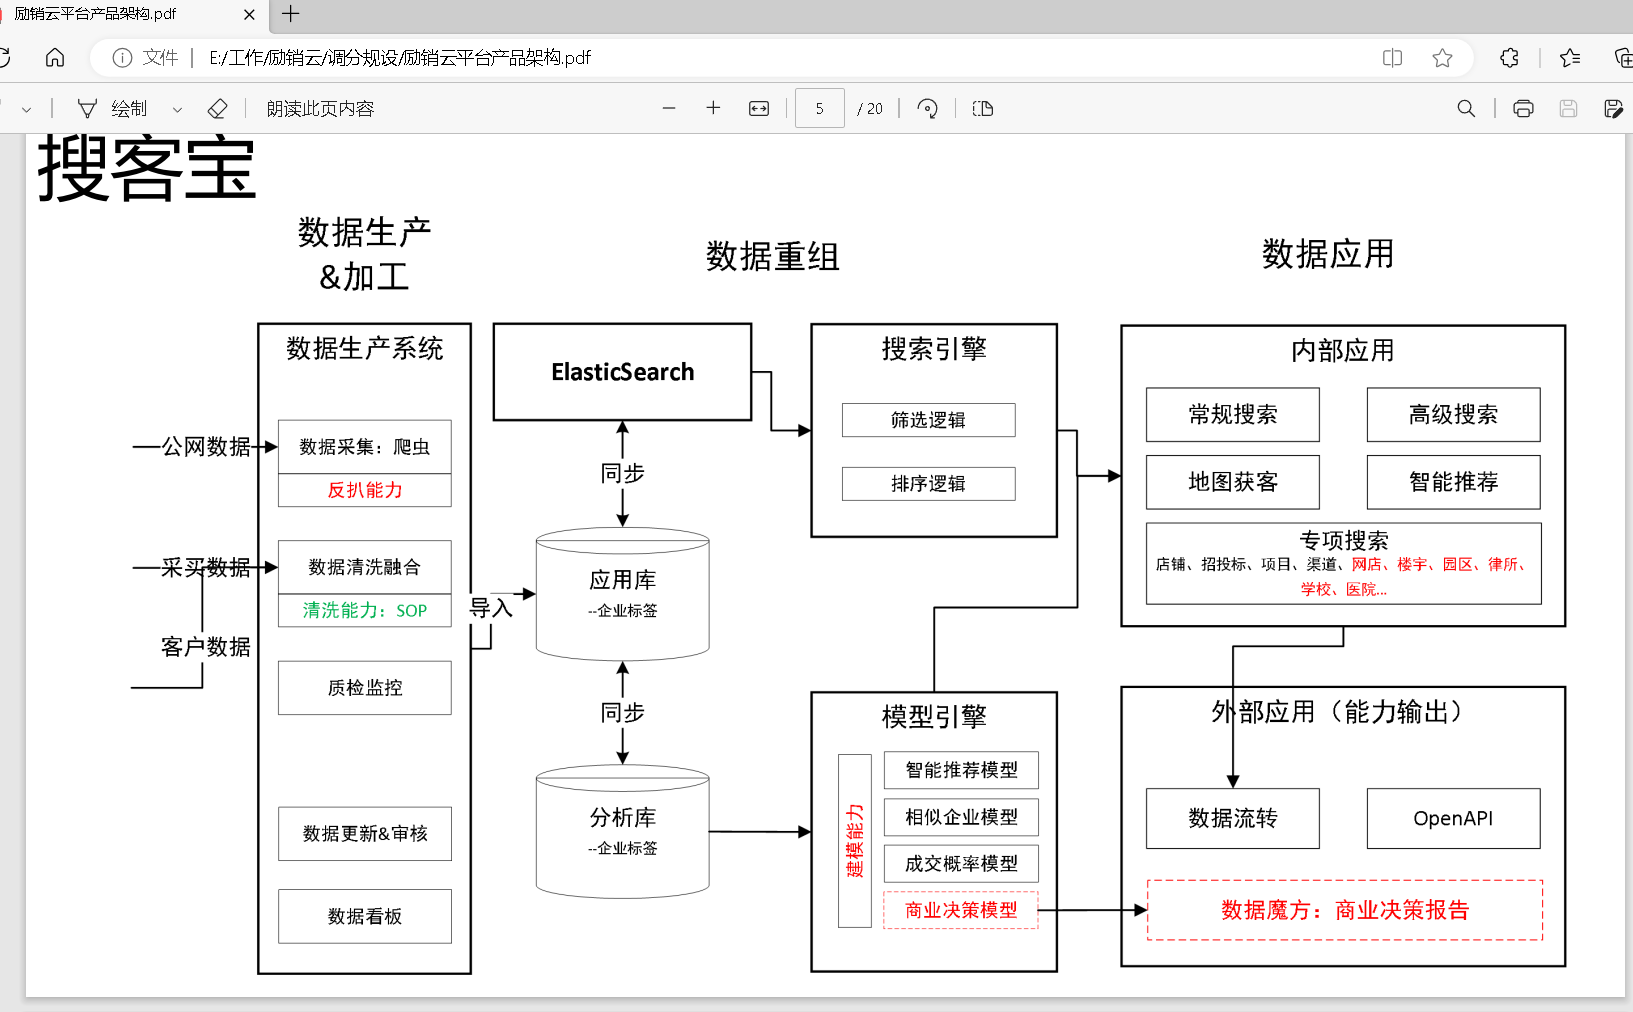Click 地图获客 box
Viewport: 1633px width, 1012px height.
pos(1233,482)
